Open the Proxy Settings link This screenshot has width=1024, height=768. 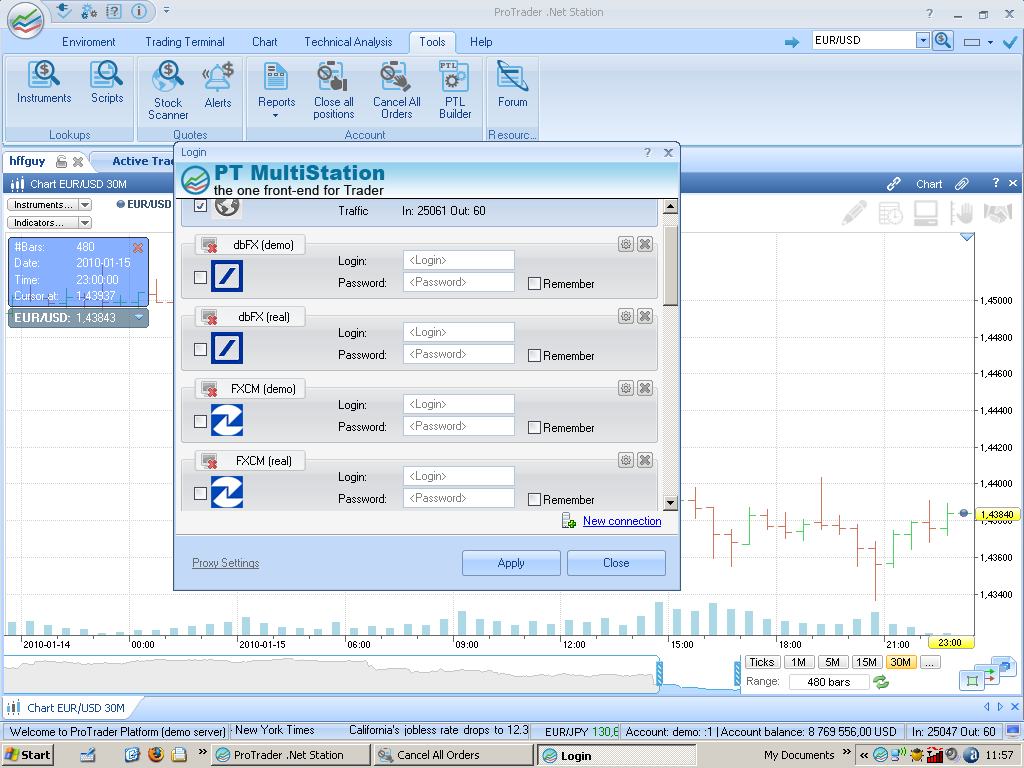225,563
